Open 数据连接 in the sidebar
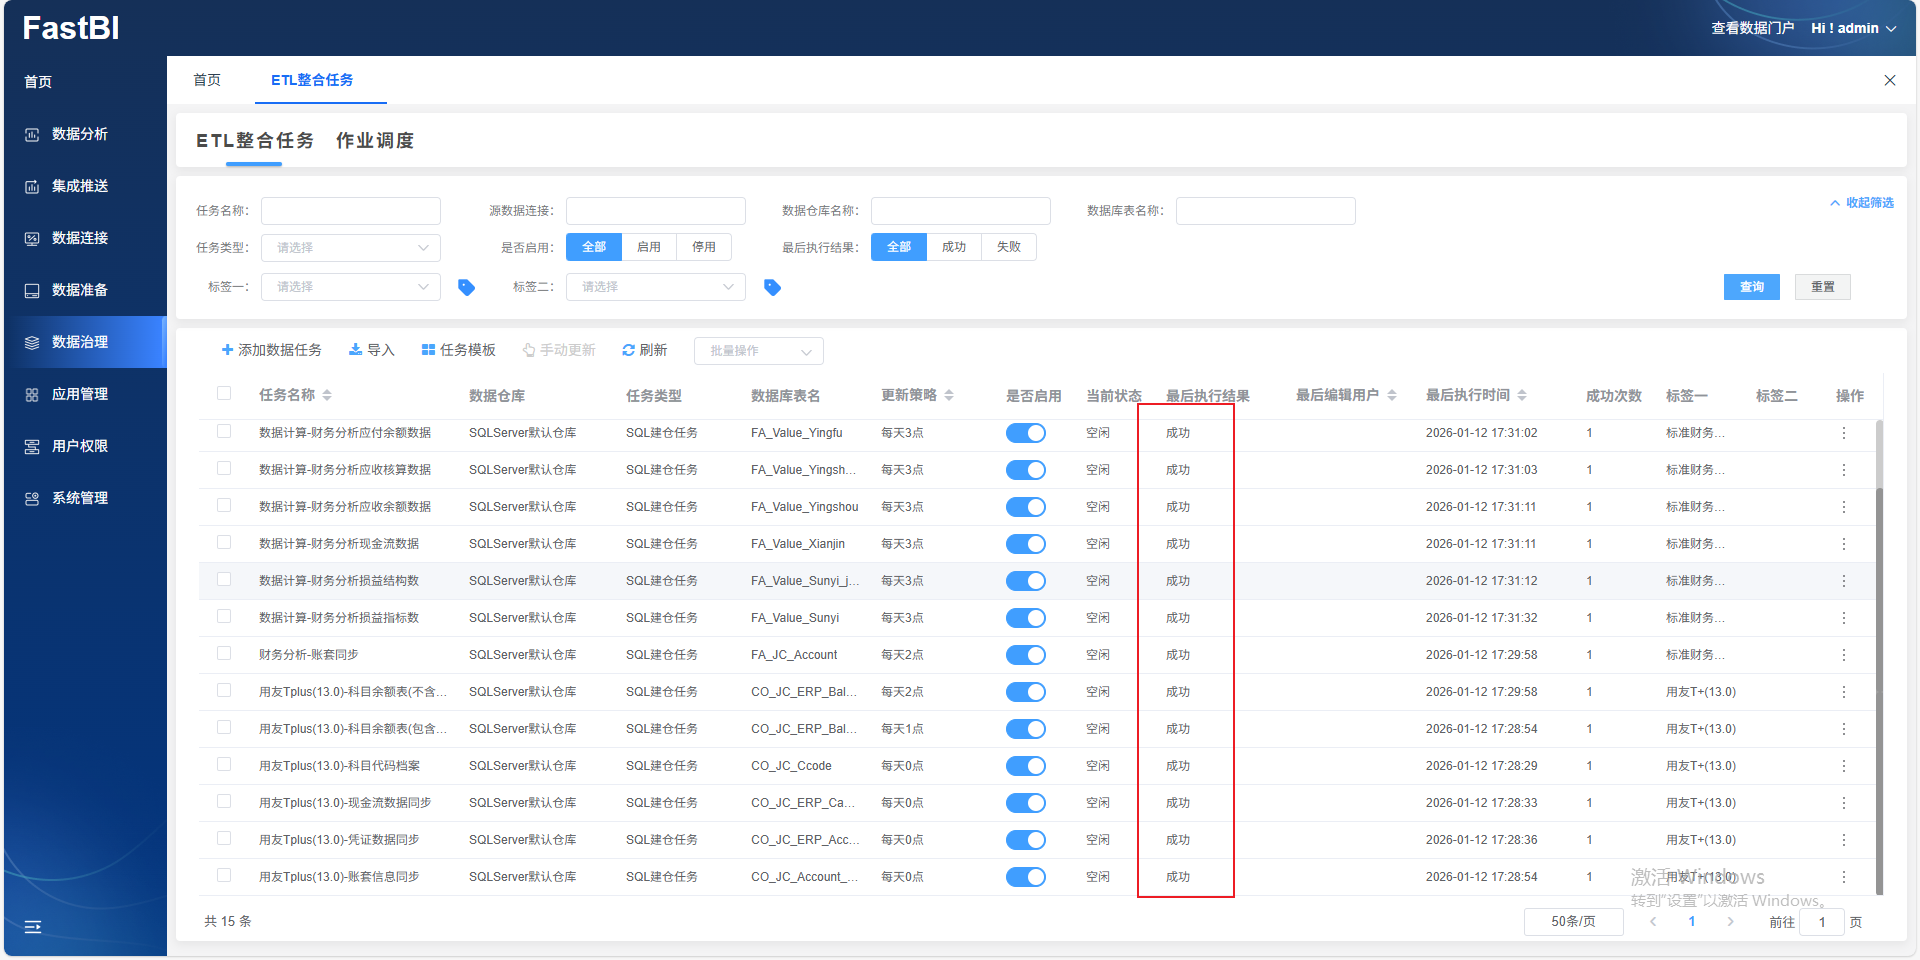The height and width of the screenshot is (960, 1920). tap(80, 238)
